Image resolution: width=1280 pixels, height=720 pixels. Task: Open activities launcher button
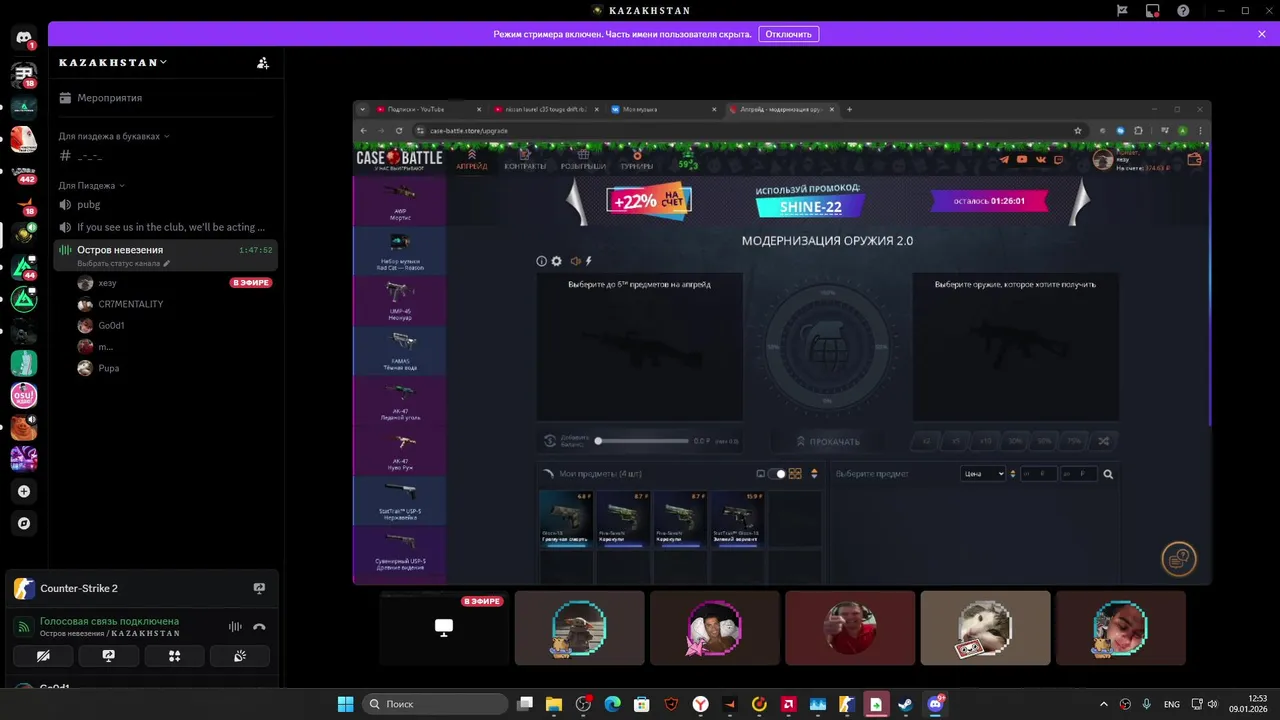[174, 656]
